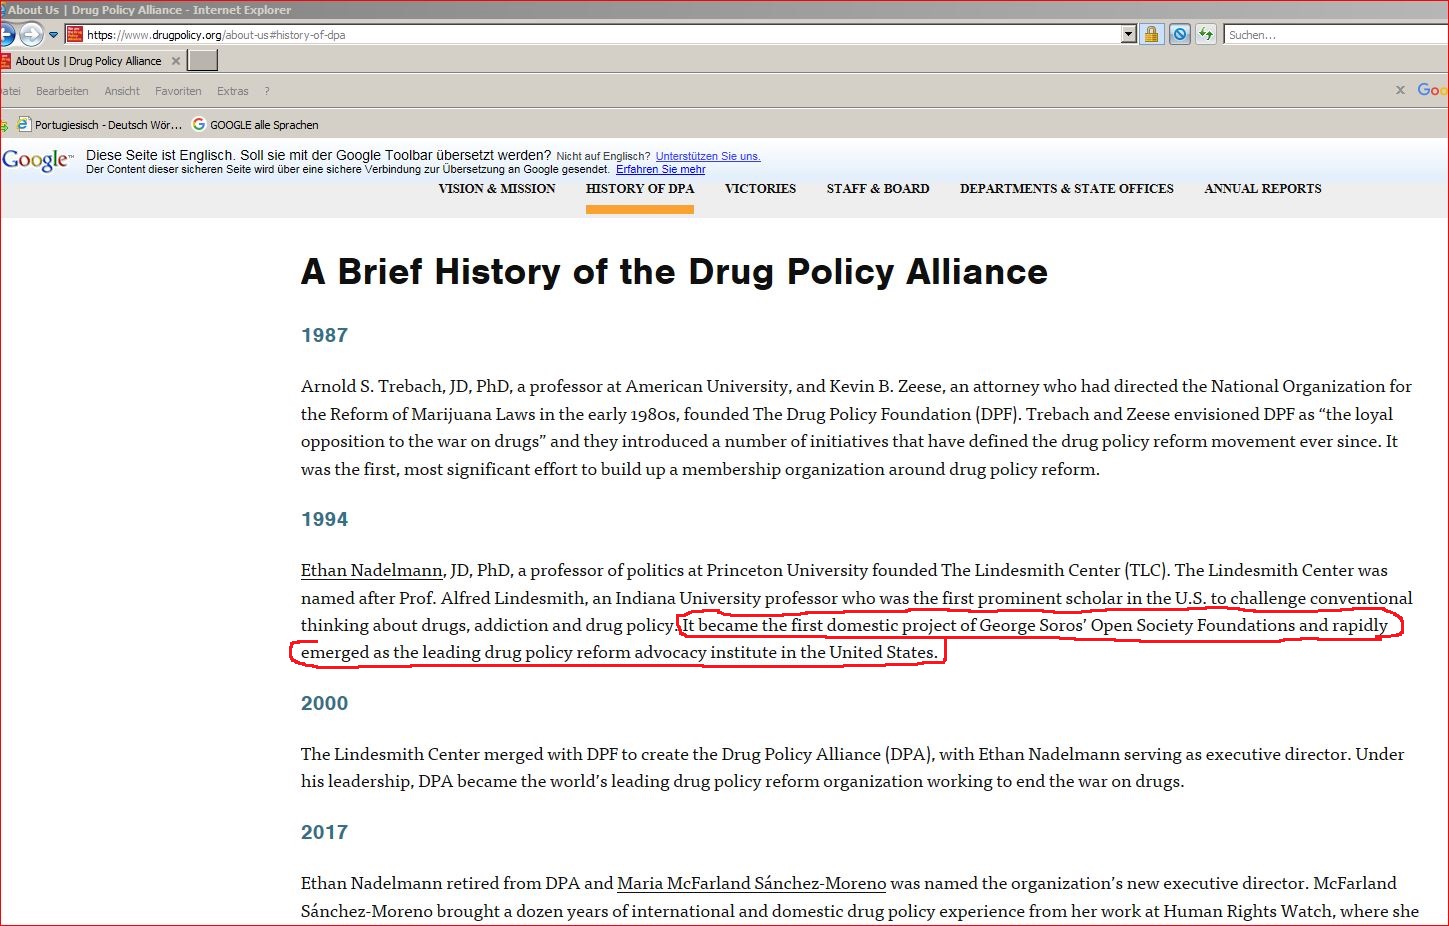
Task: Go to the VISION & MISSION section
Action: coord(497,188)
